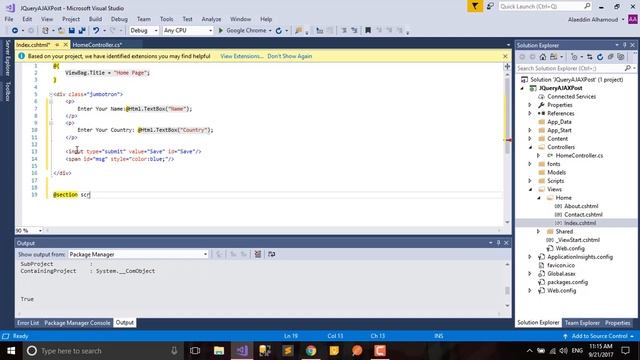Open the Build menu
The width and height of the screenshot is (640, 360).
(x=95, y=19)
